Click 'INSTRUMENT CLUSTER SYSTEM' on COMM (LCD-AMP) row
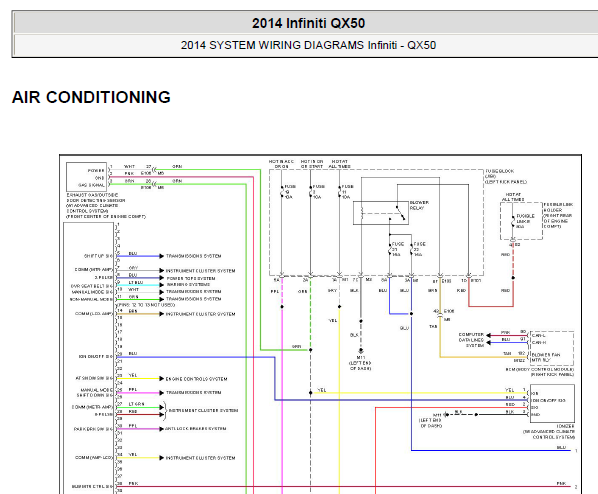Screen dimensions: 598x494 pyautogui.click(x=201, y=314)
